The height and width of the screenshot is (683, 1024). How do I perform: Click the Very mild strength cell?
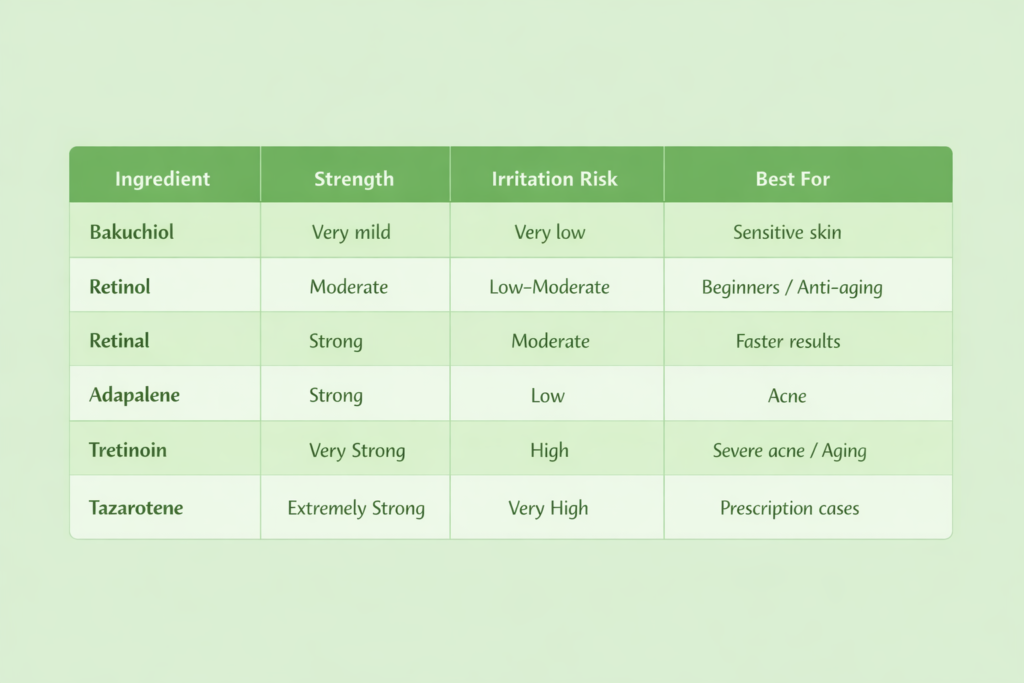351,233
